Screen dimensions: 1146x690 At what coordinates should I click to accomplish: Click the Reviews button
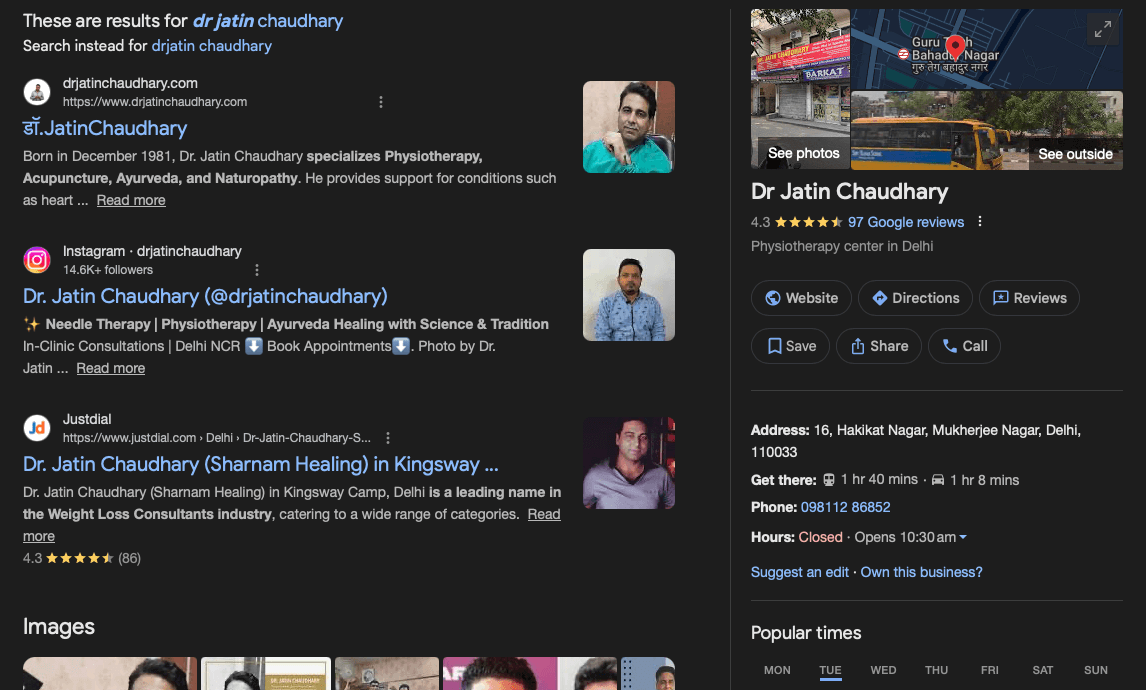tap(1029, 298)
